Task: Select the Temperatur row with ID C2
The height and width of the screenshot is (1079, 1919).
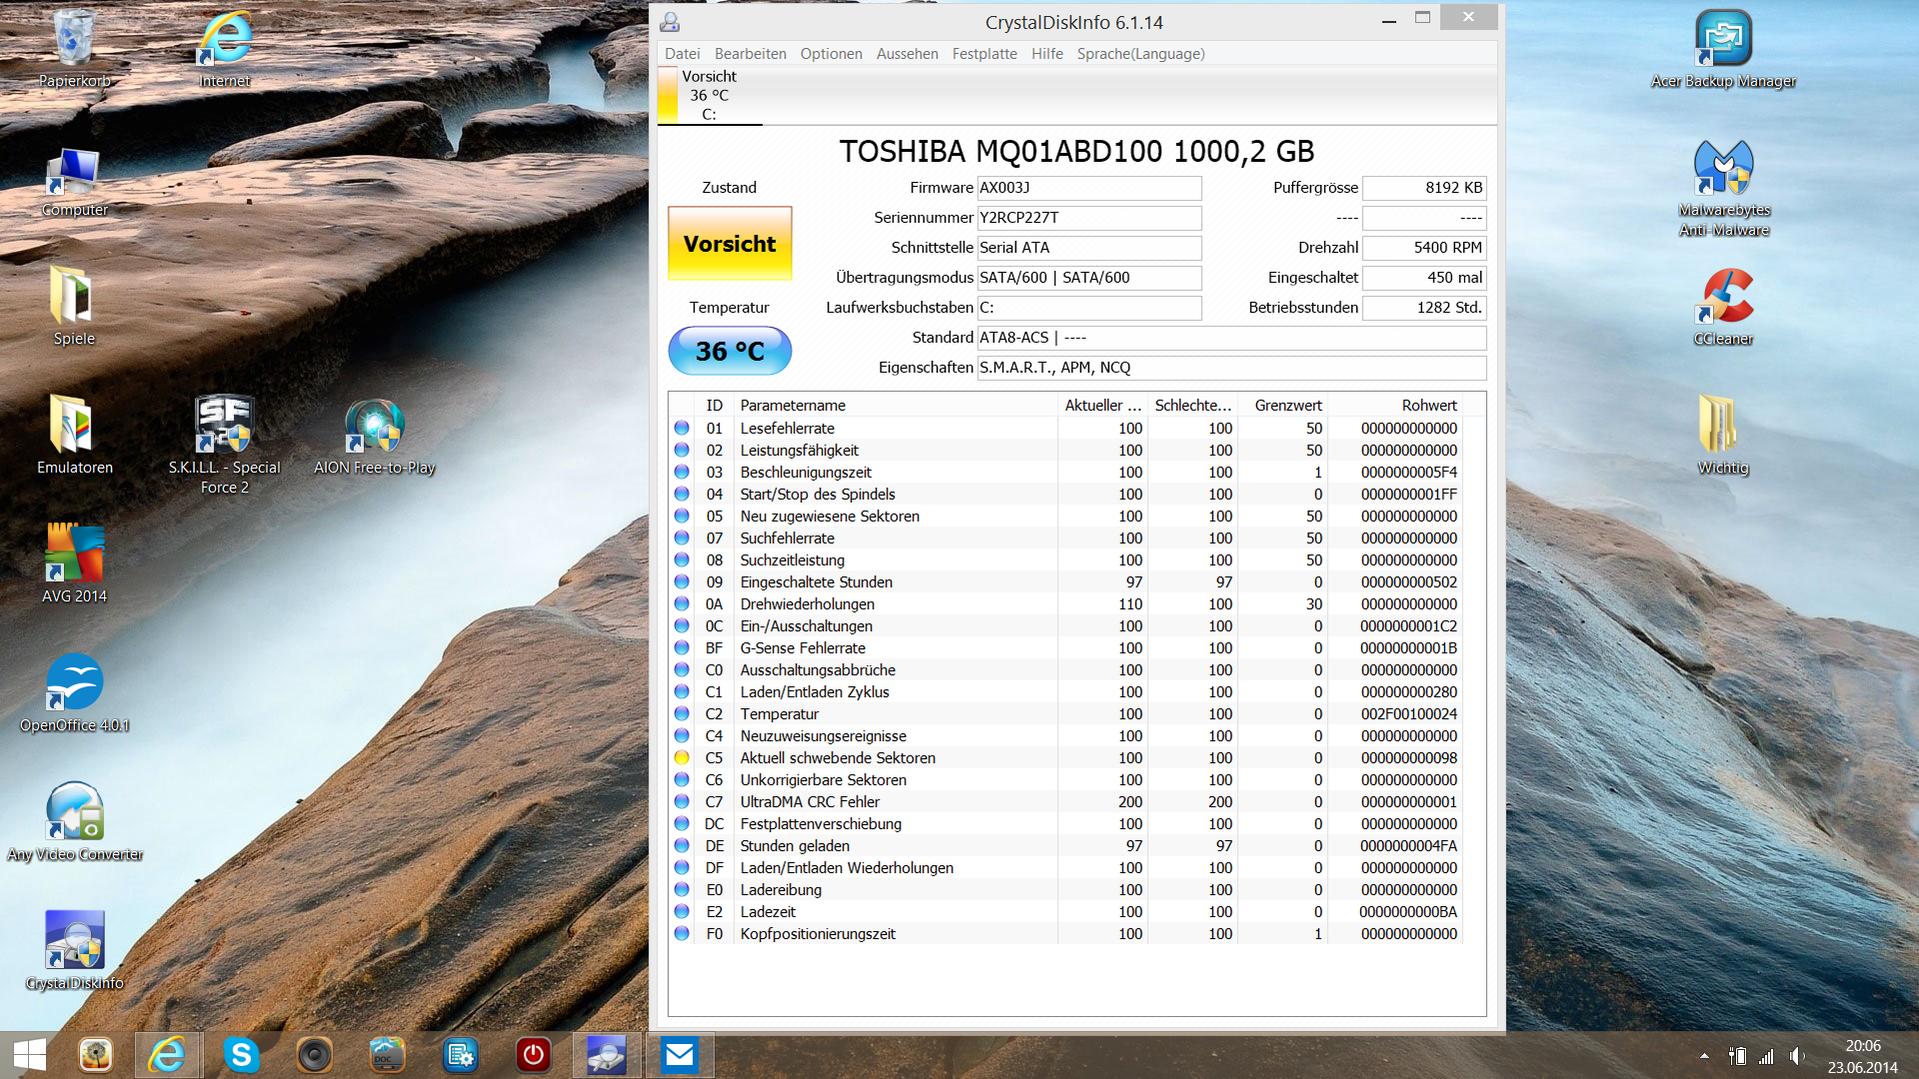Action: [1068, 714]
